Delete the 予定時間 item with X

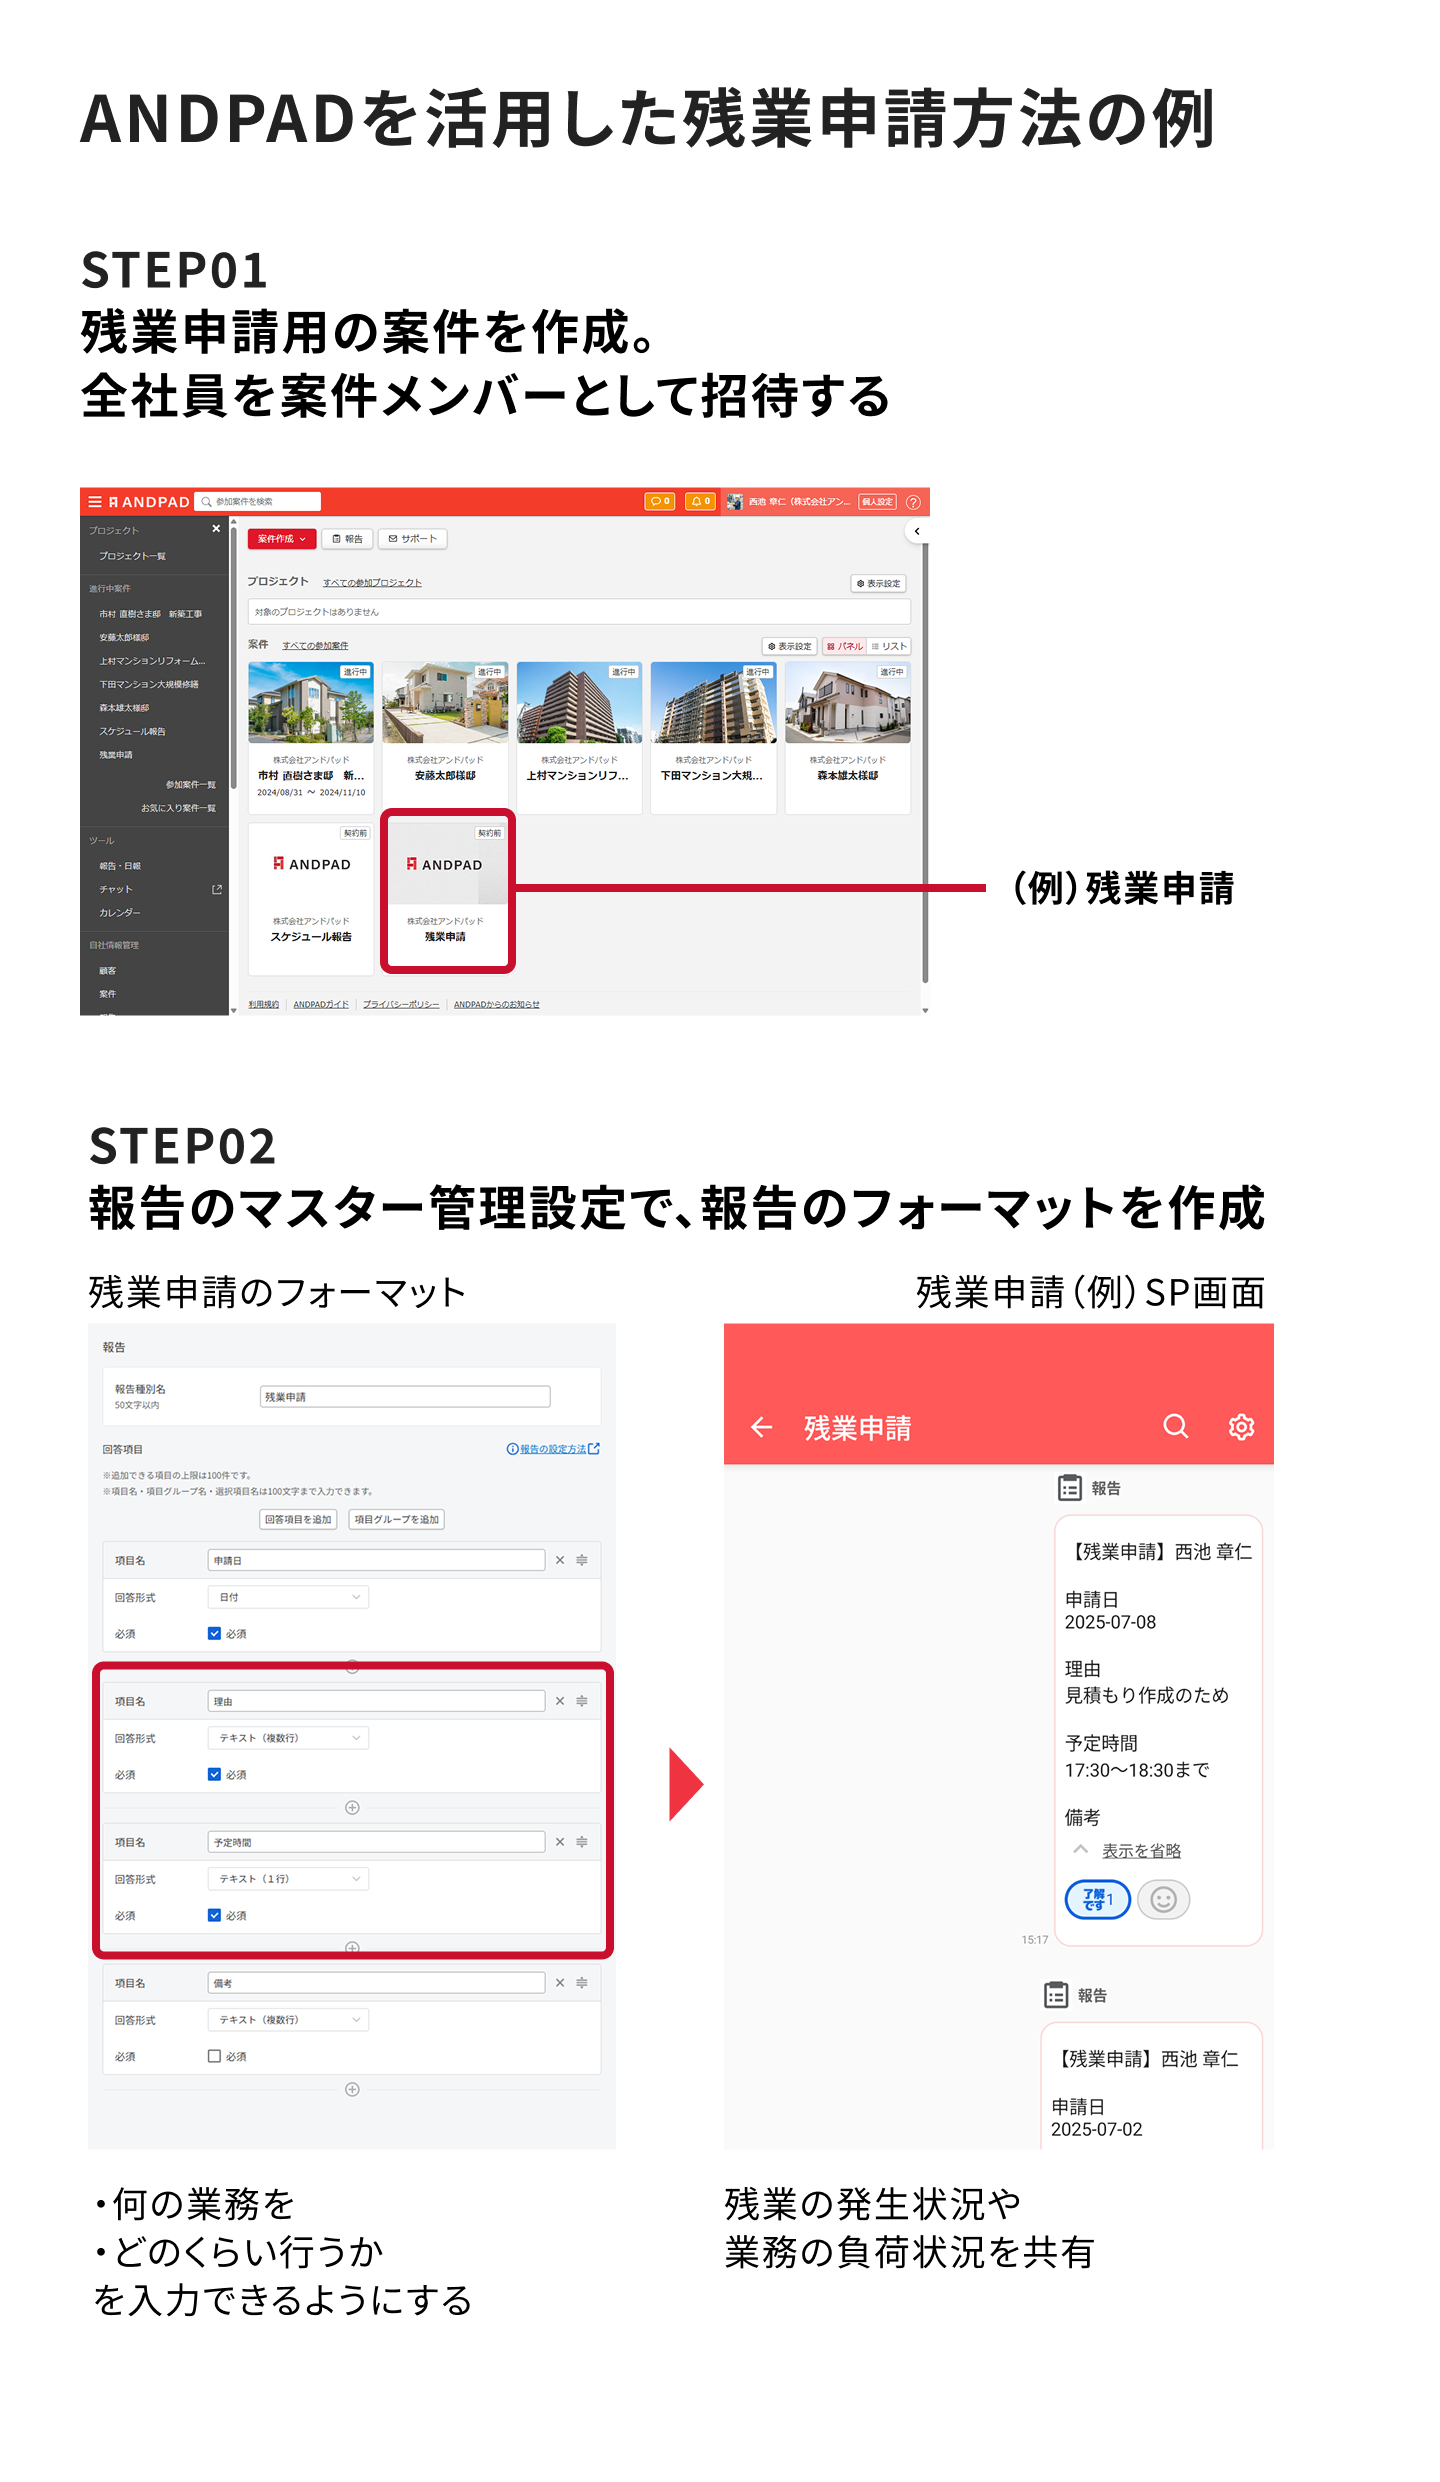click(560, 1842)
